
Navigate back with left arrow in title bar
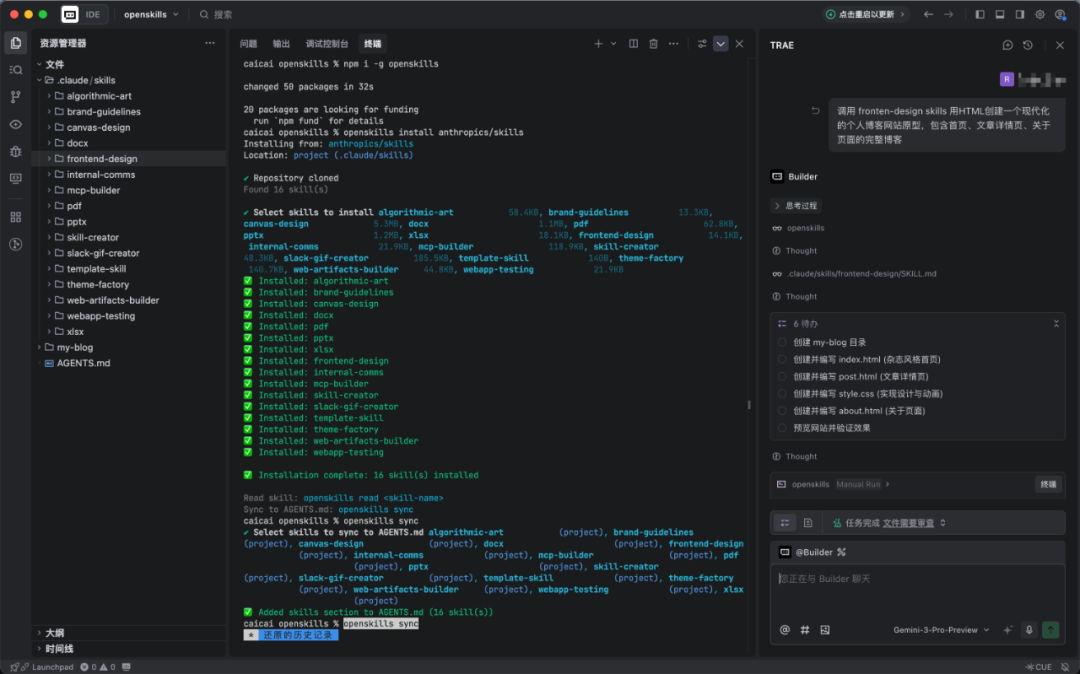tap(928, 14)
